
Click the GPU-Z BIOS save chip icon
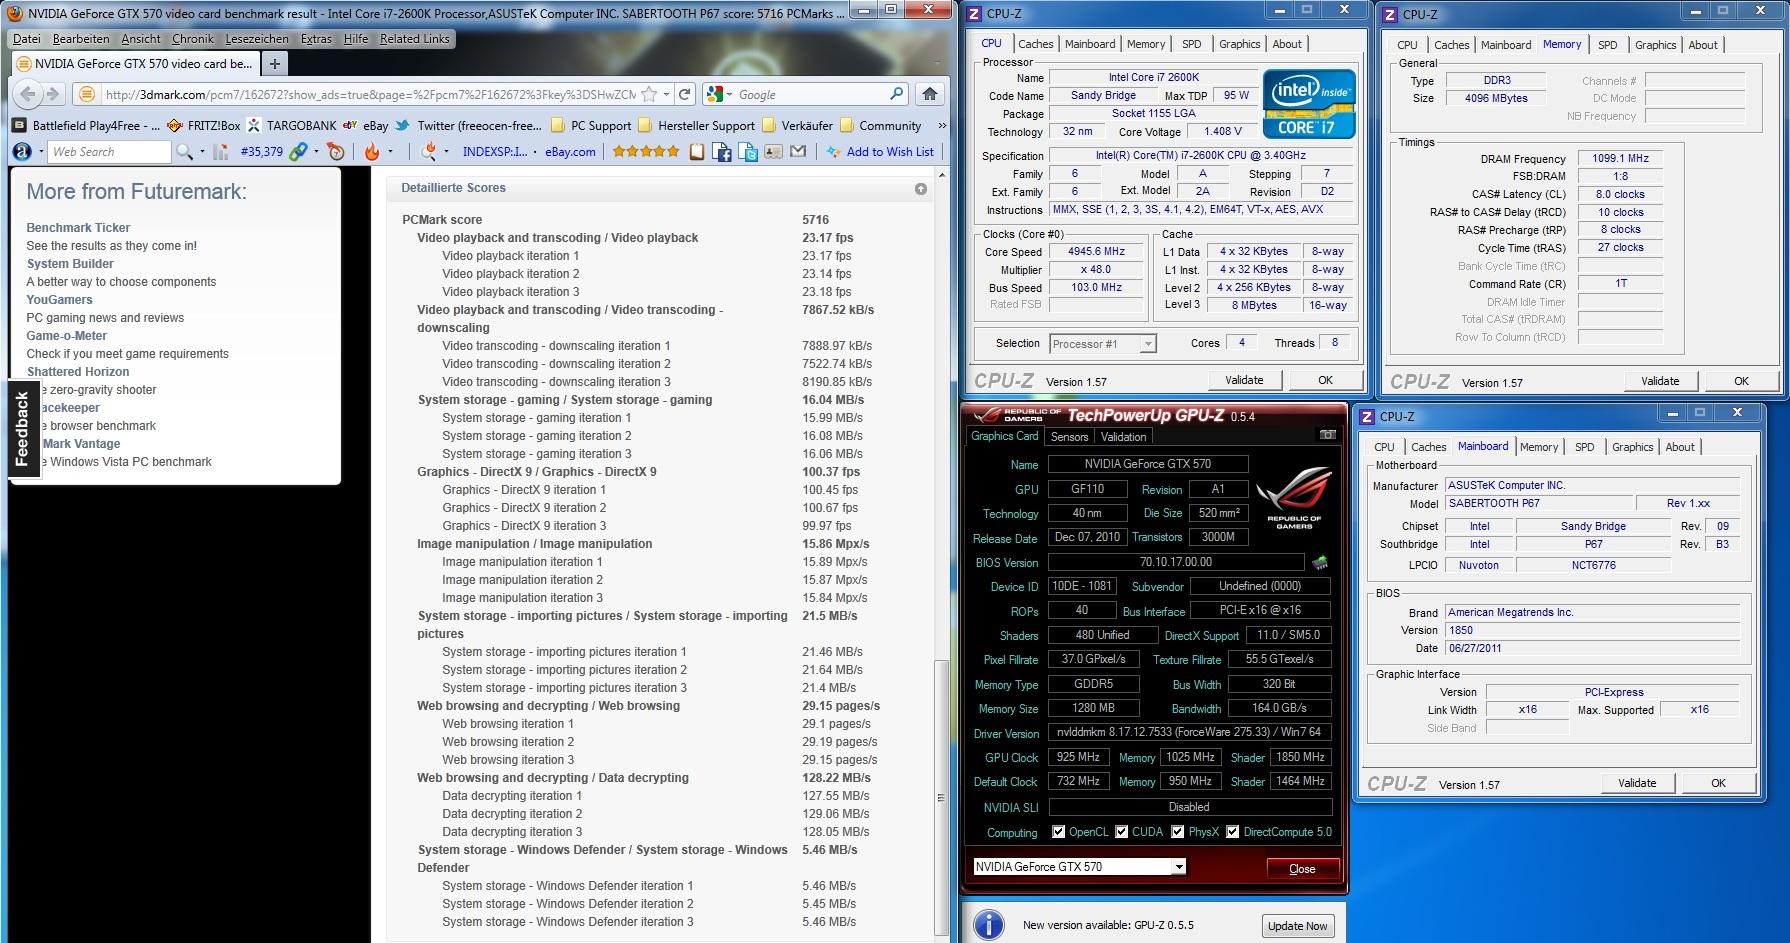tap(1320, 562)
